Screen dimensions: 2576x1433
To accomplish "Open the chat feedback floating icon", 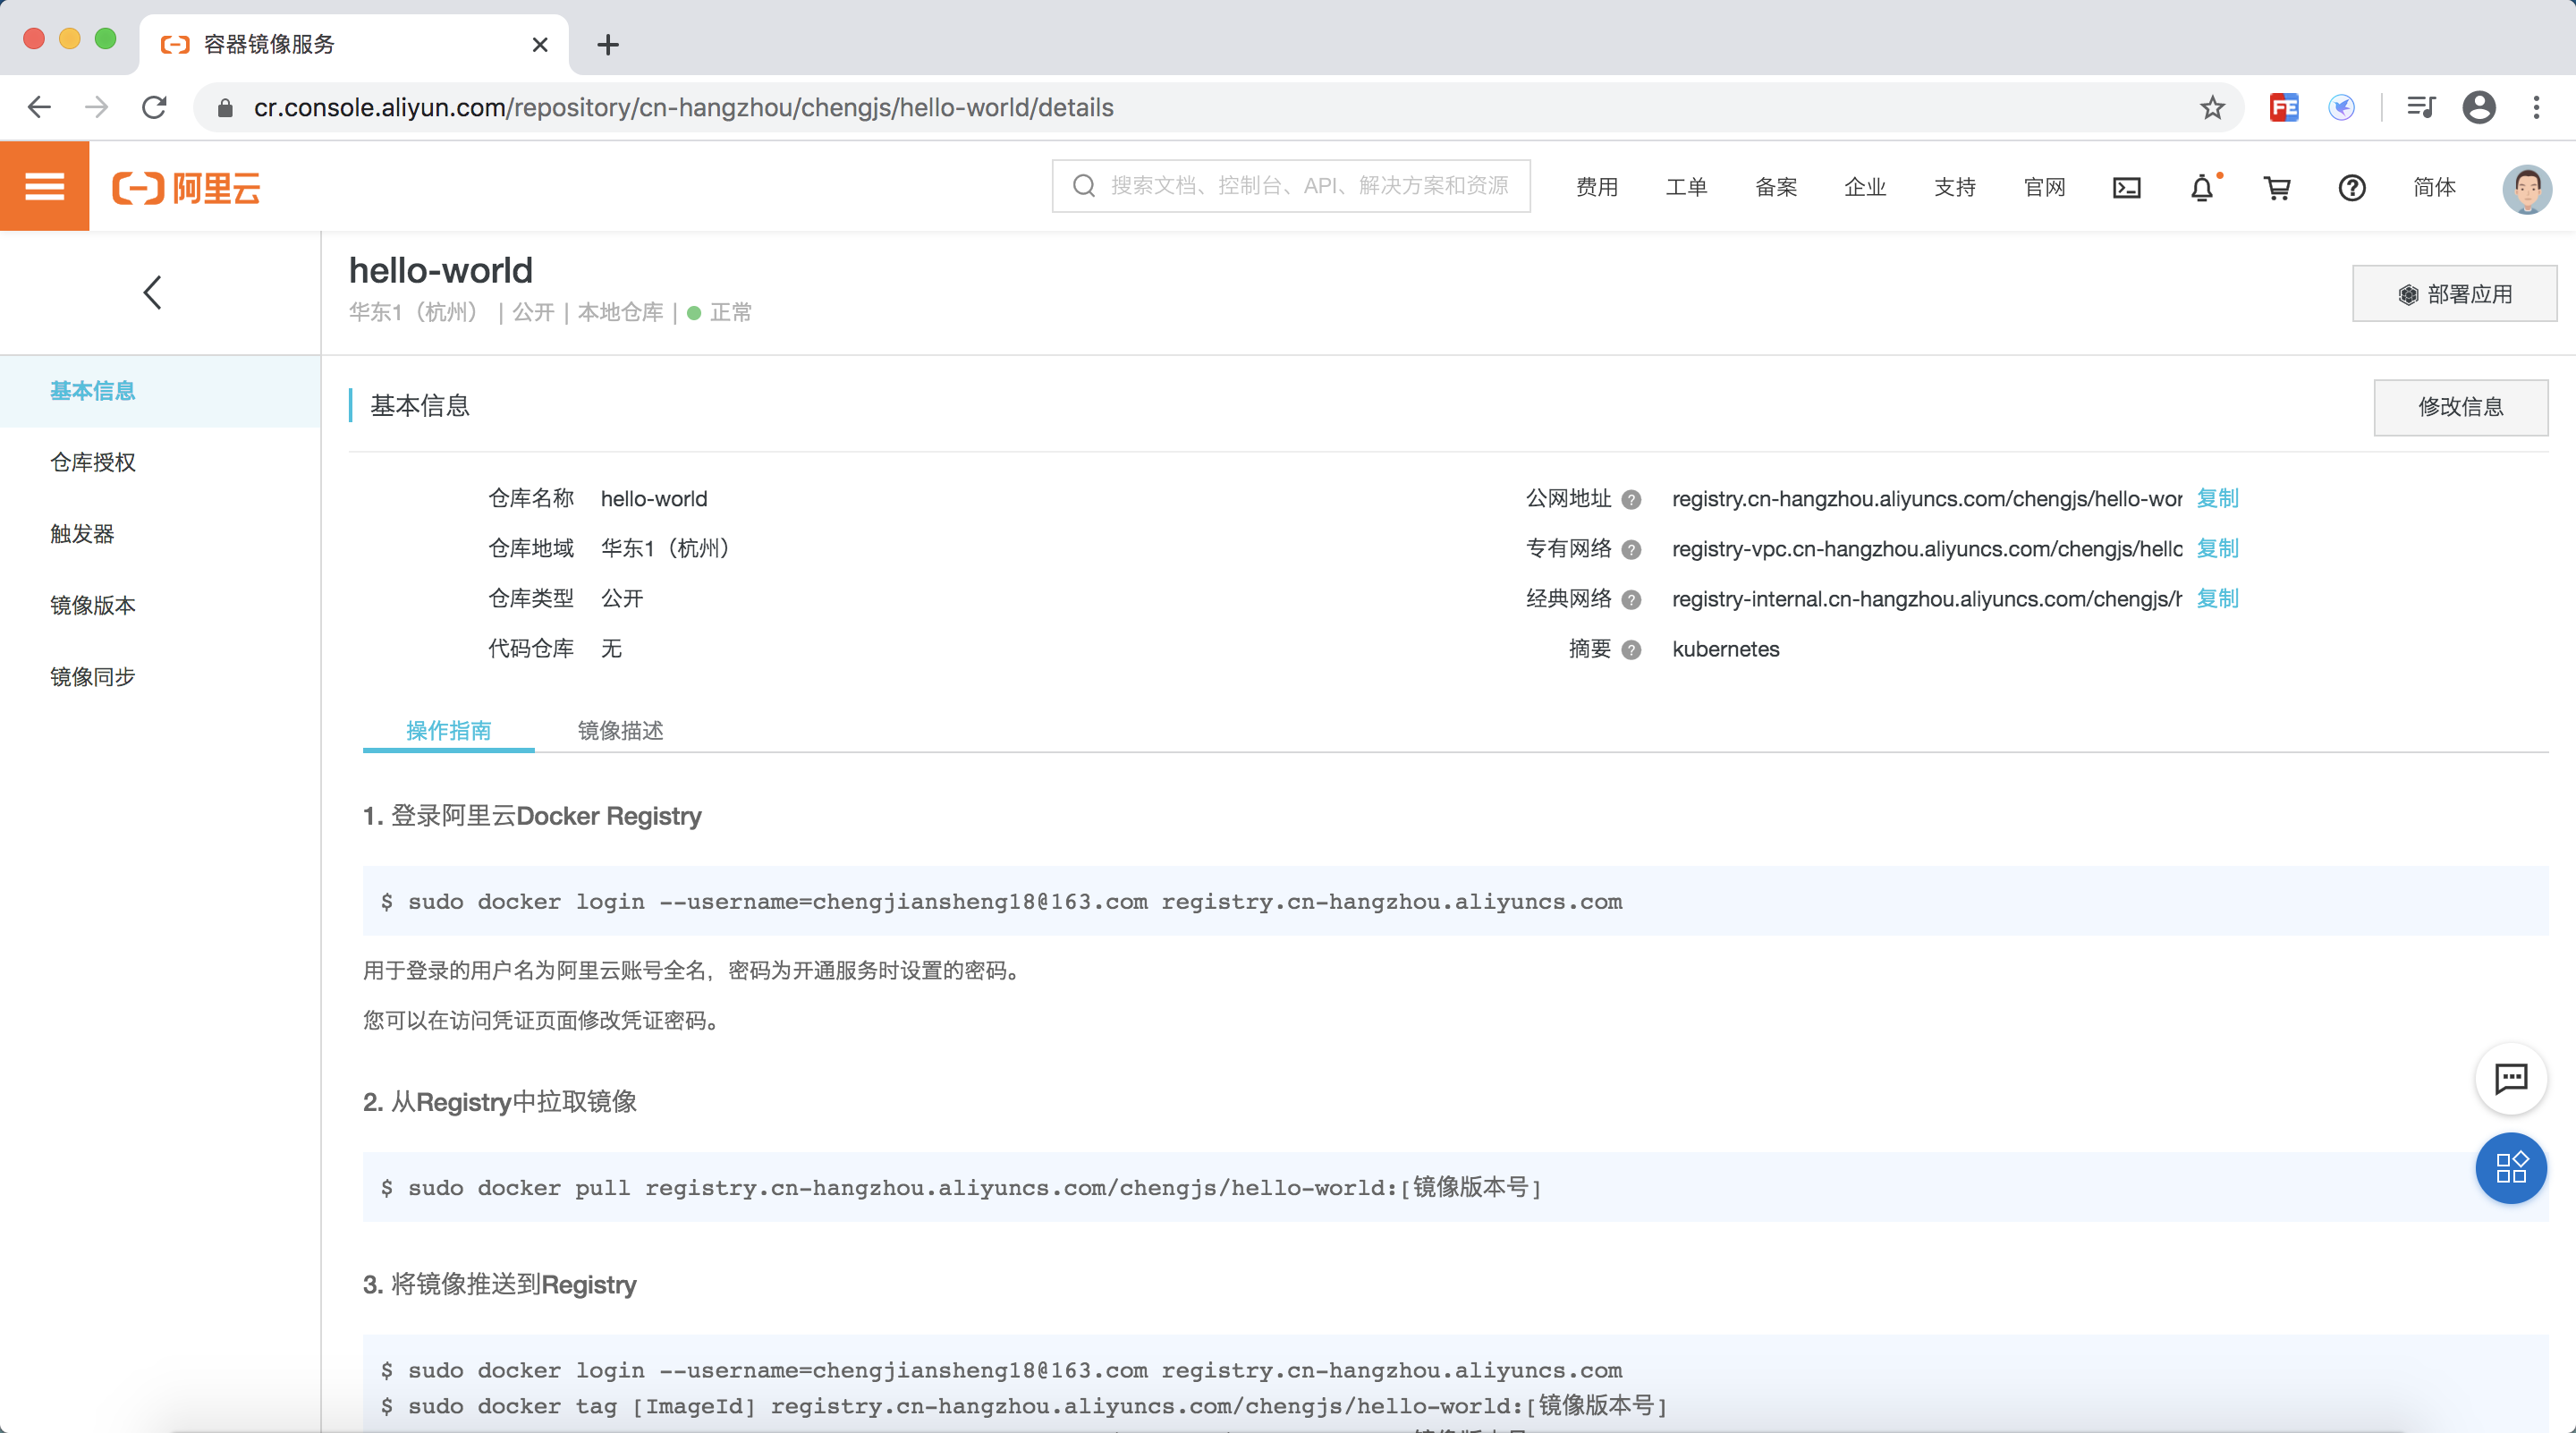I will click(x=2510, y=1078).
